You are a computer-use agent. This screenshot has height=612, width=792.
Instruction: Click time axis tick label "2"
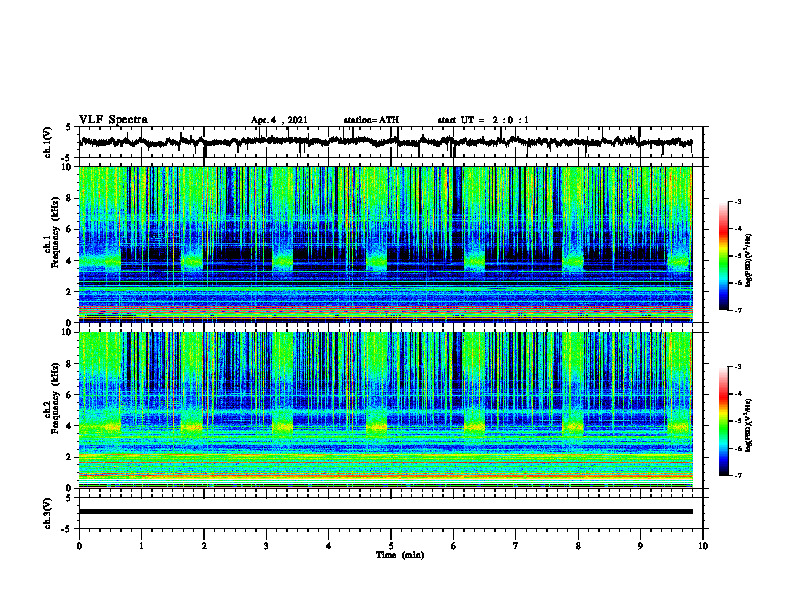tap(204, 546)
